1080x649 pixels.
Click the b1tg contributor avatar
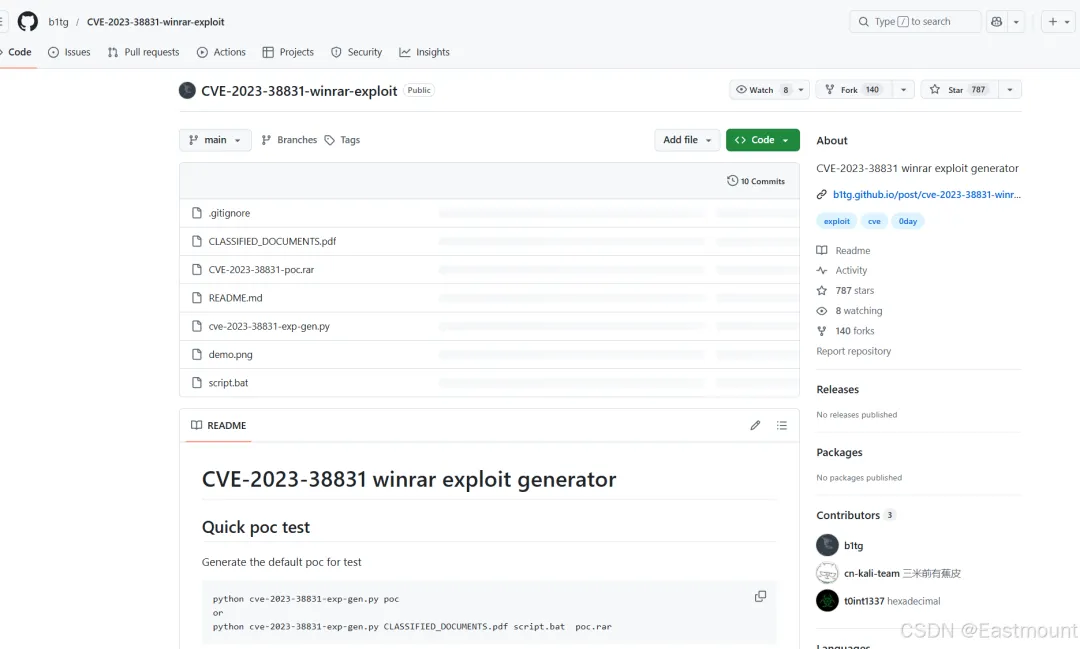[x=827, y=545]
